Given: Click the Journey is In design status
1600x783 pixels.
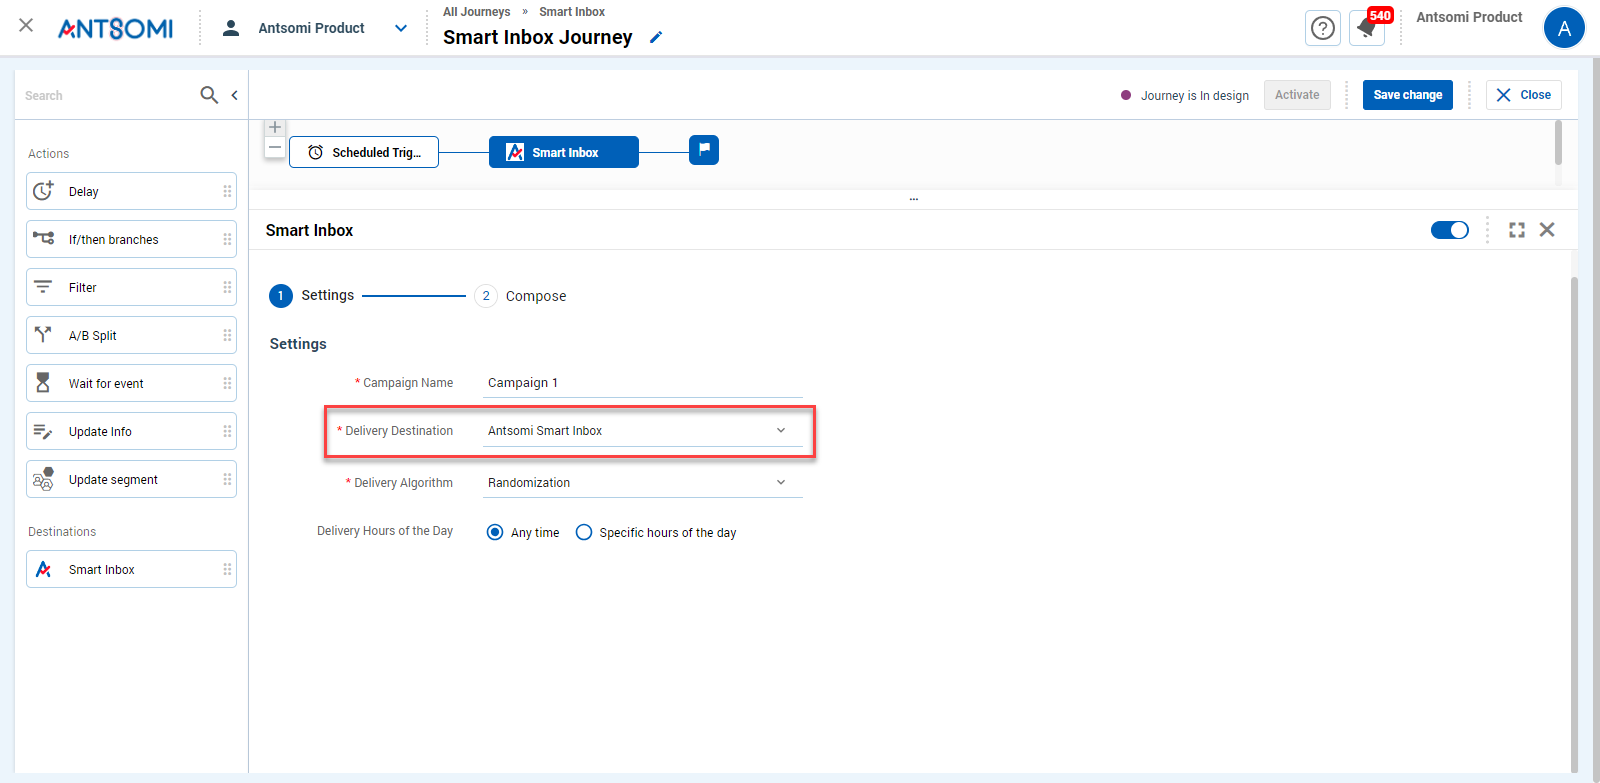Looking at the screenshot, I should point(1185,96).
